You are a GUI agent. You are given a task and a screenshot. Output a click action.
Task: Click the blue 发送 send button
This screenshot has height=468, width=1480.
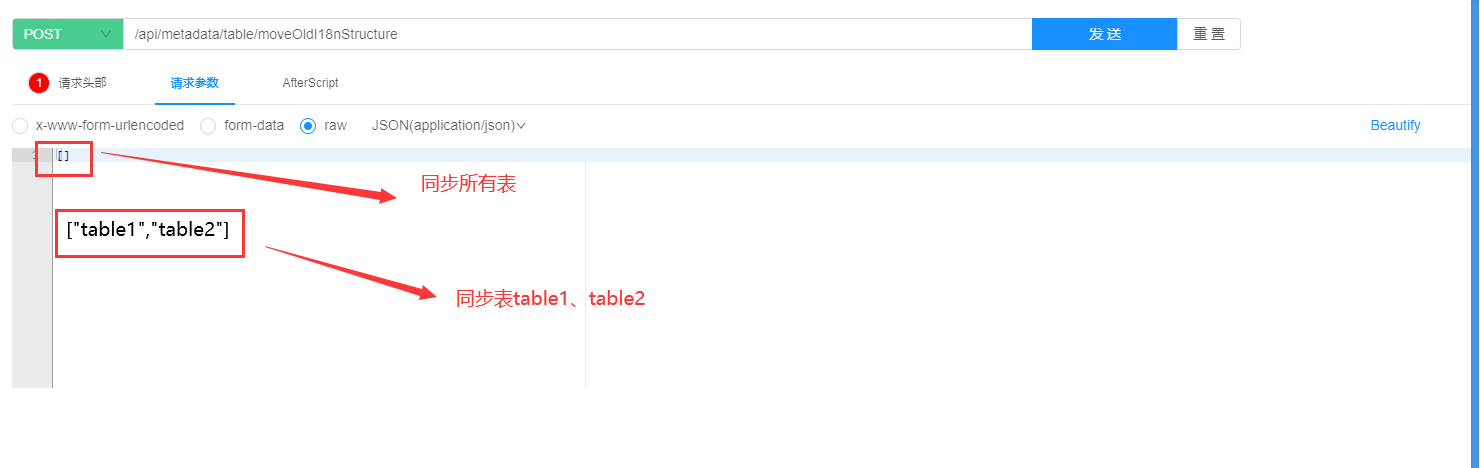1104,34
